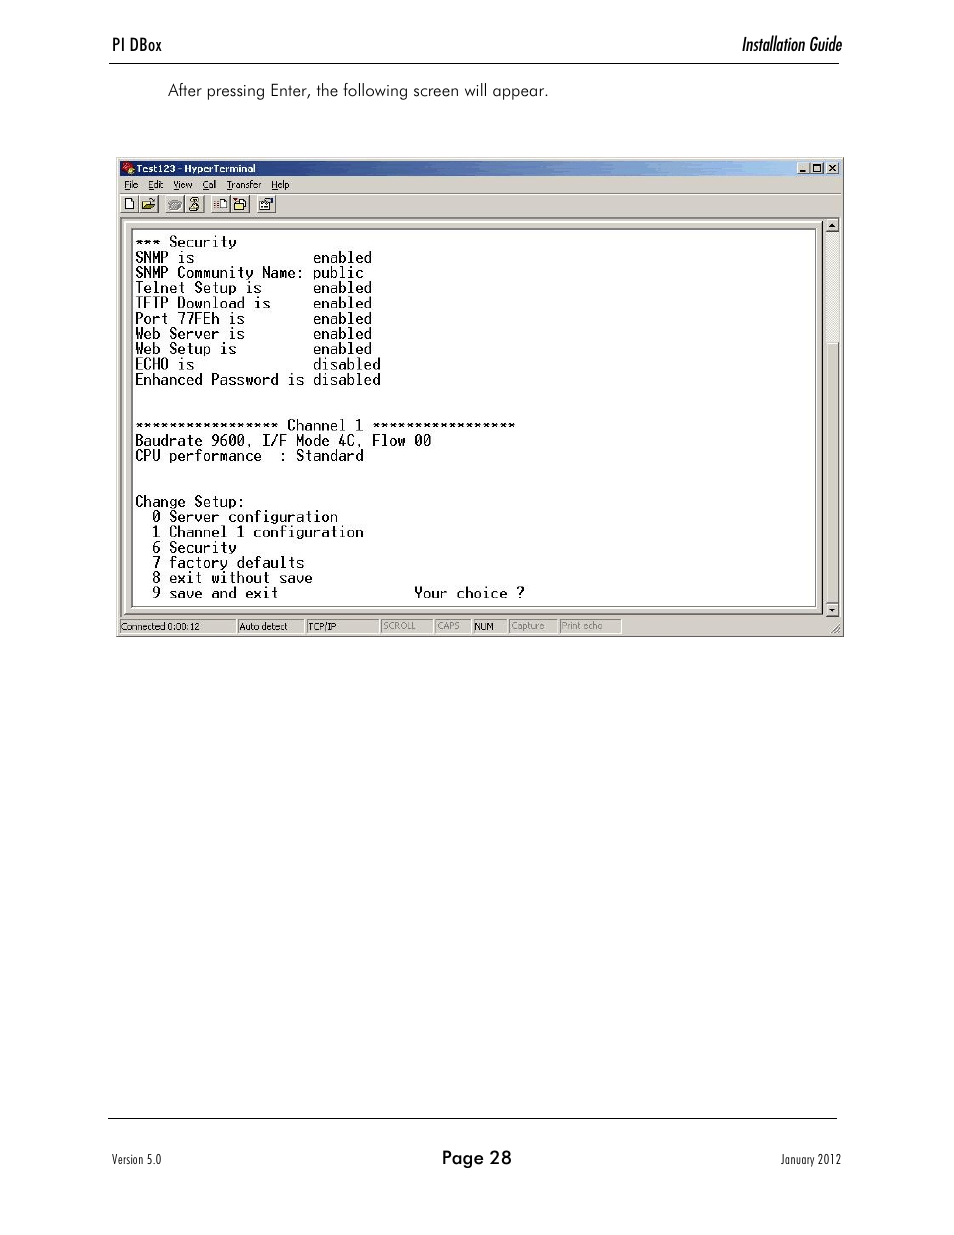The width and height of the screenshot is (954, 1235).
Task: Click the '1 Channel 1 configuration' option
Action: (258, 532)
